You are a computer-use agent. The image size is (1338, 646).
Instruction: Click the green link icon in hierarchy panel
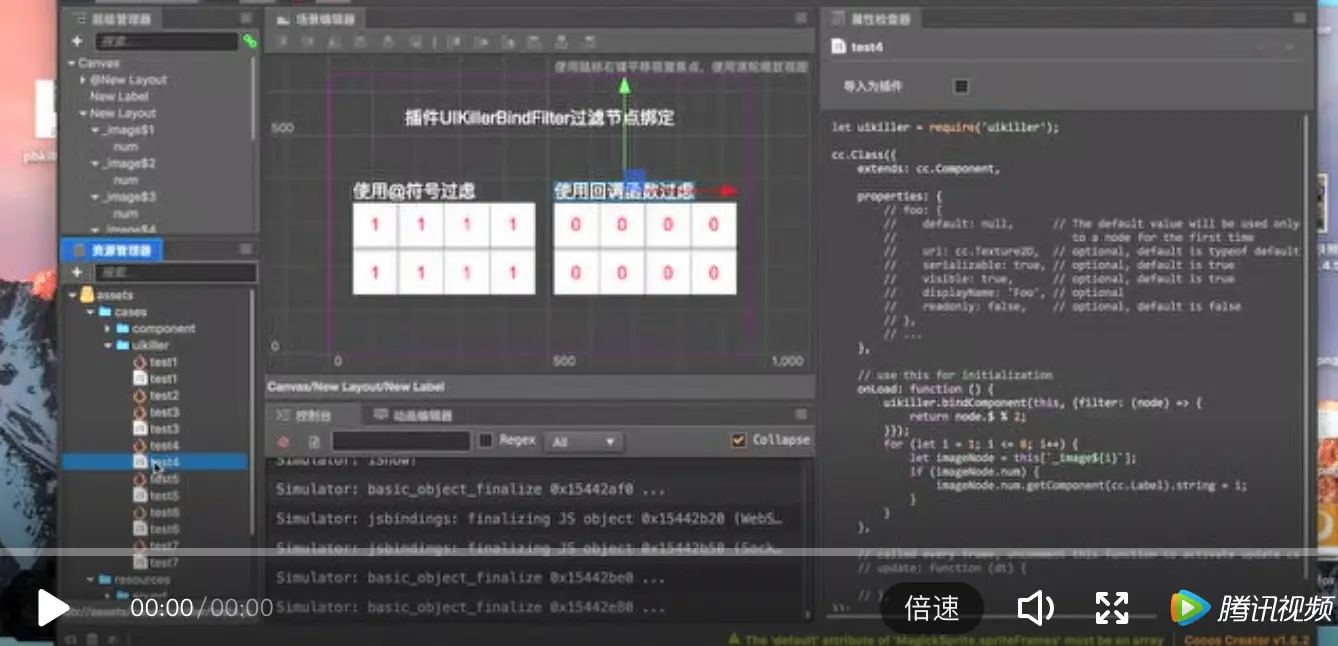[249, 41]
